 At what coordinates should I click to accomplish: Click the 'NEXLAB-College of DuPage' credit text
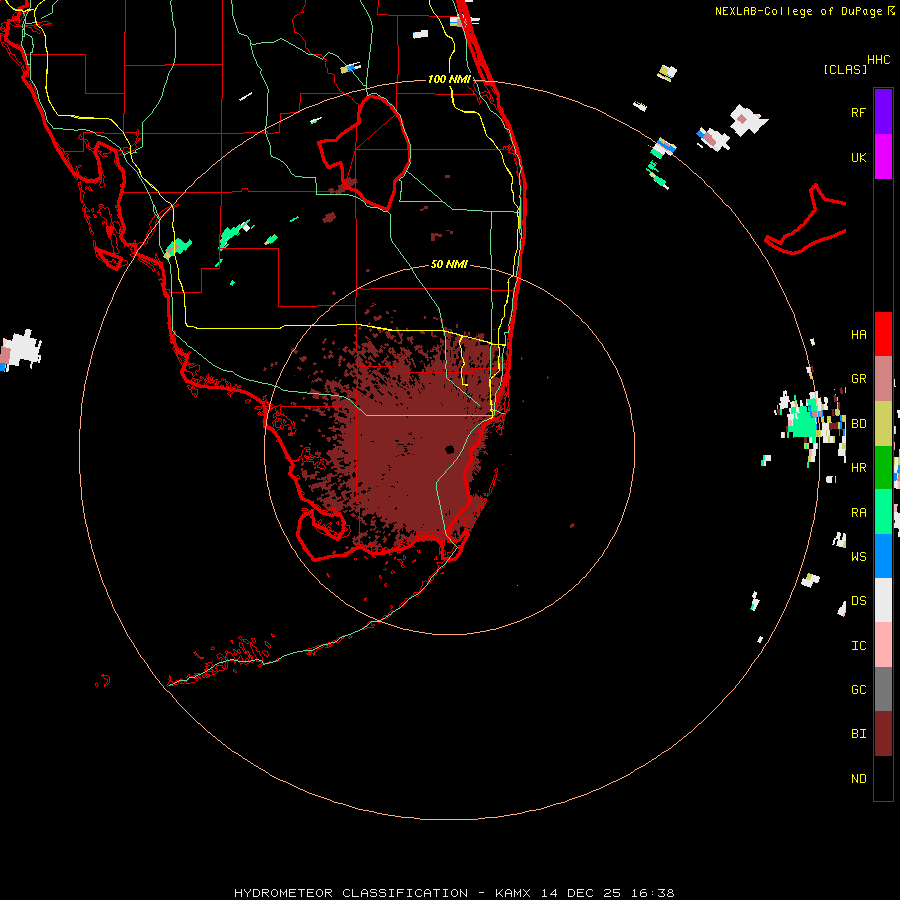(x=798, y=11)
